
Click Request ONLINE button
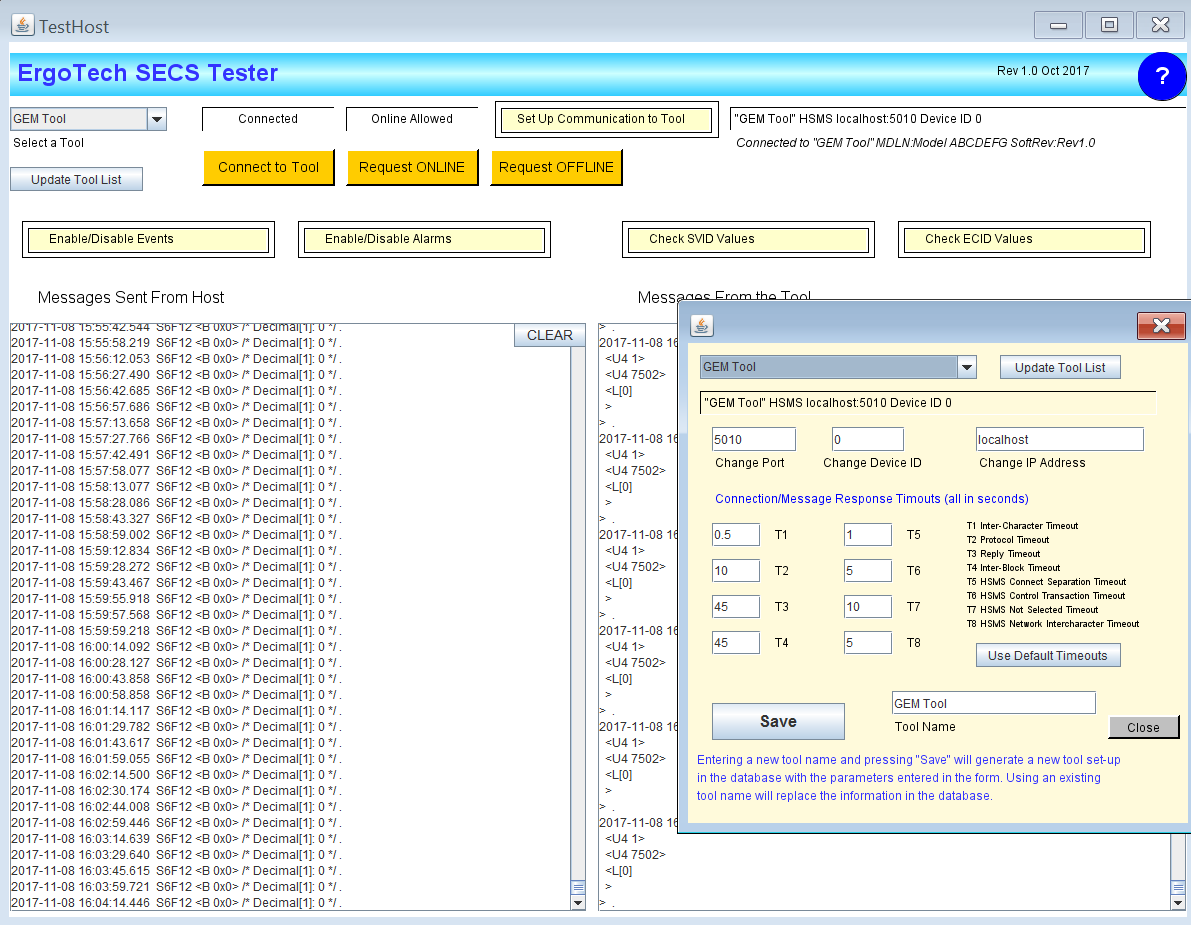pos(412,167)
